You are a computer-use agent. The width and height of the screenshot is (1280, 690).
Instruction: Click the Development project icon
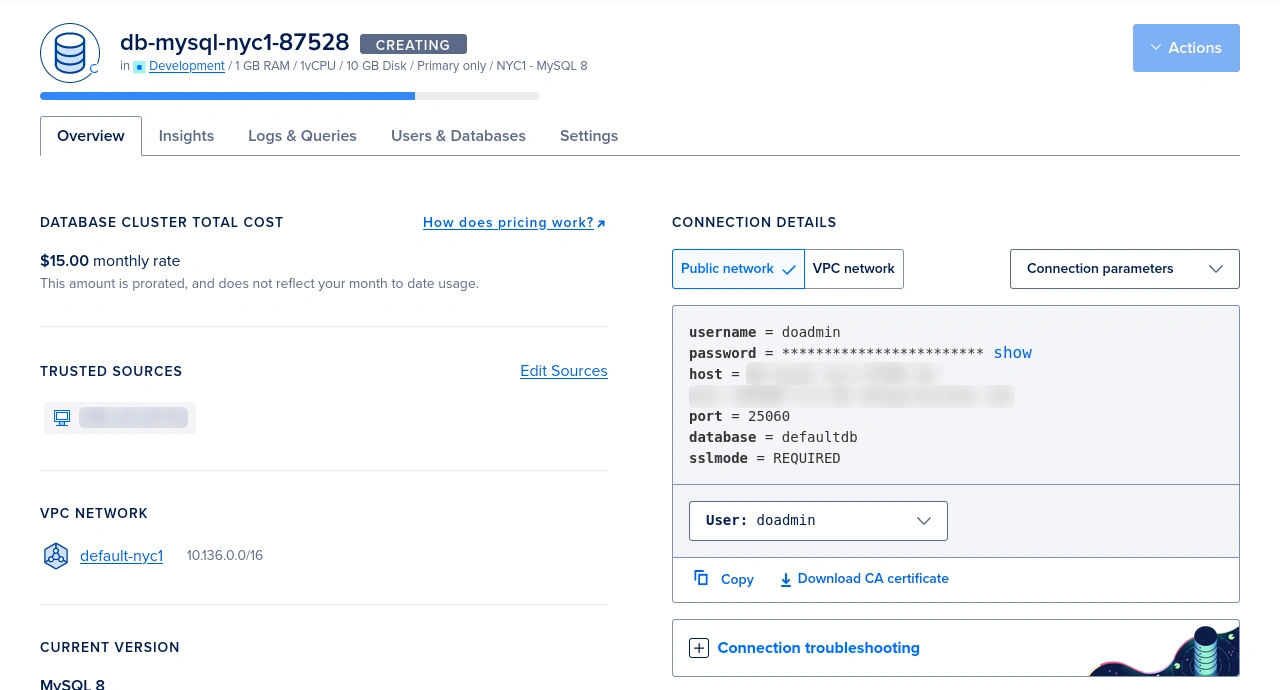[x=139, y=67]
